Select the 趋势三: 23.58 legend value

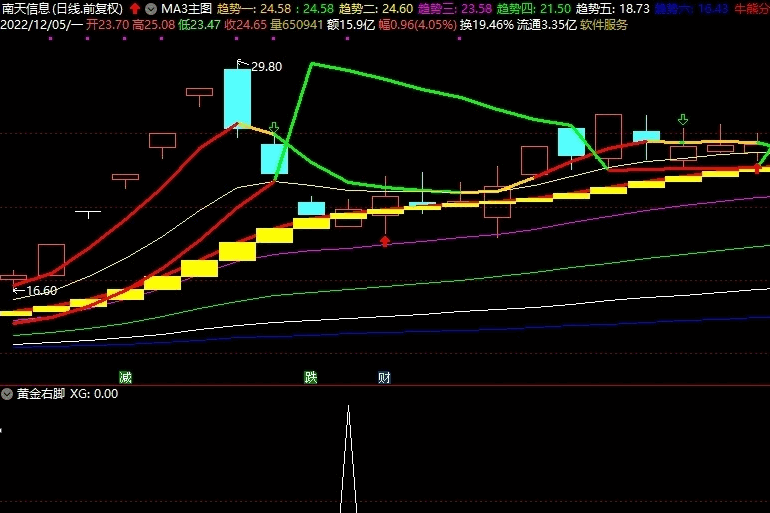coord(455,9)
